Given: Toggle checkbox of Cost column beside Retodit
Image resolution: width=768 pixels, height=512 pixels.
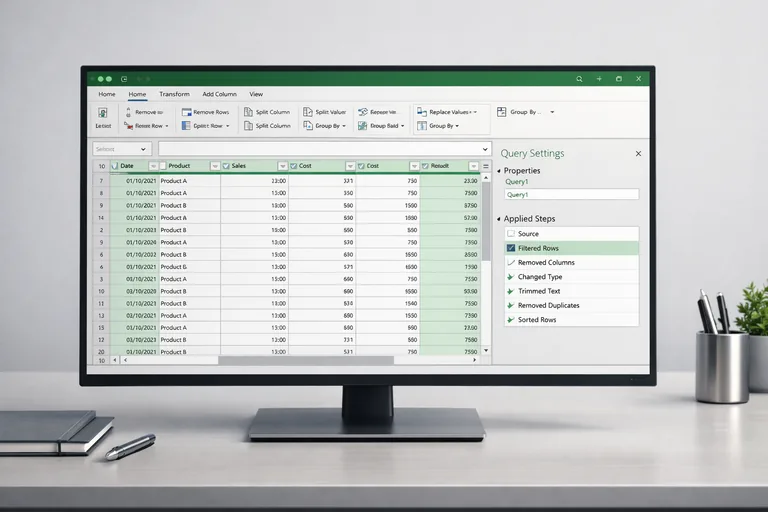Looking at the screenshot, I should 361,166.
